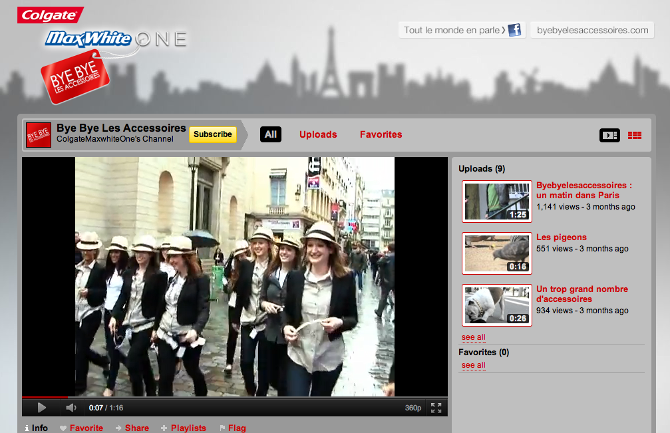Open Bye Bye Les Accessoires channel title
The width and height of the screenshot is (670, 433).
click(121, 128)
